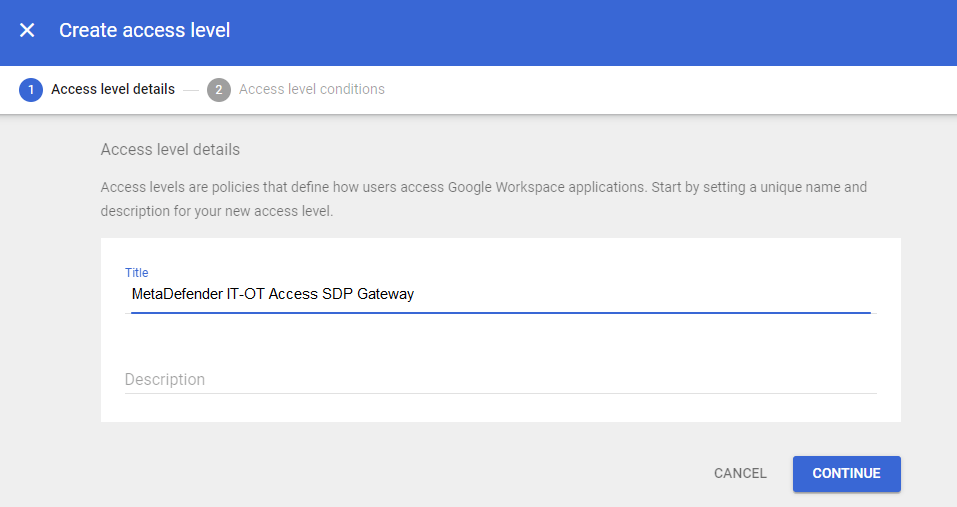Screen dimensions: 957x507
Task: Focus the Title input field
Action: pyautogui.click(x=500, y=294)
